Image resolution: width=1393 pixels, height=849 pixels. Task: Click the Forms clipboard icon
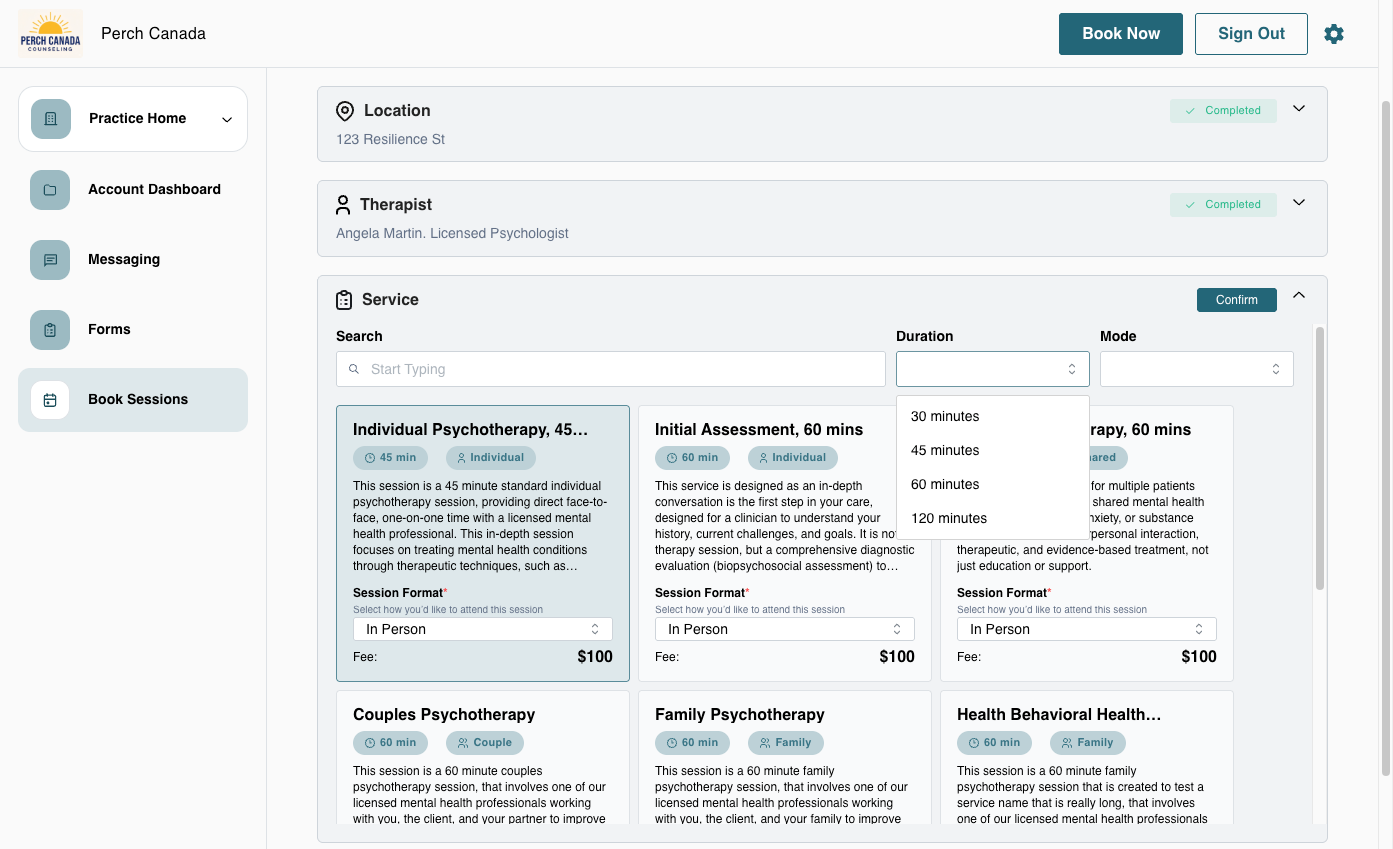tap(50, 330)
